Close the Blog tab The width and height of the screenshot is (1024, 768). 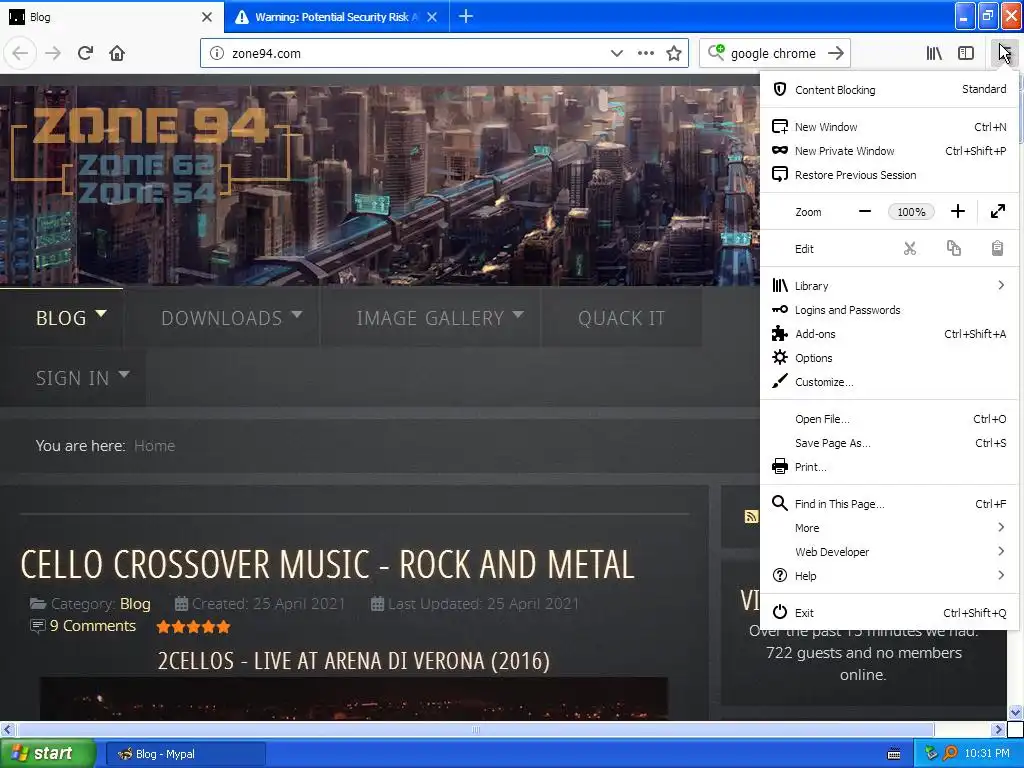click(x=207, y=17)
